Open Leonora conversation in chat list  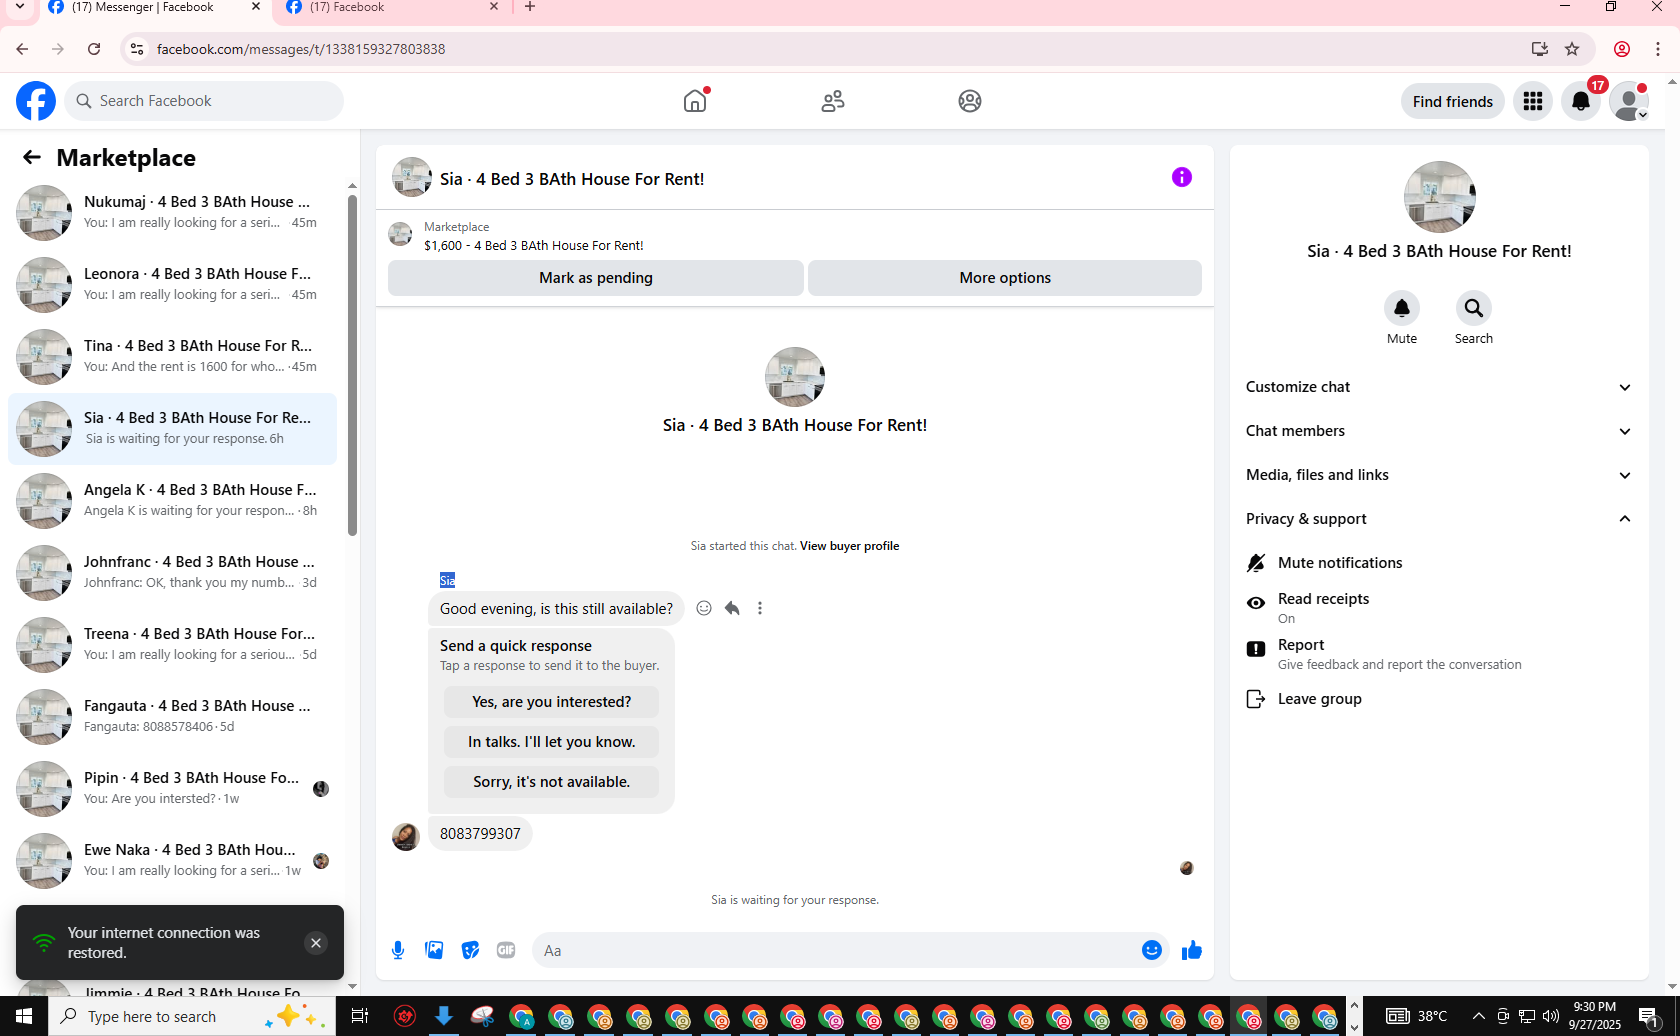[x=172, y=285]
